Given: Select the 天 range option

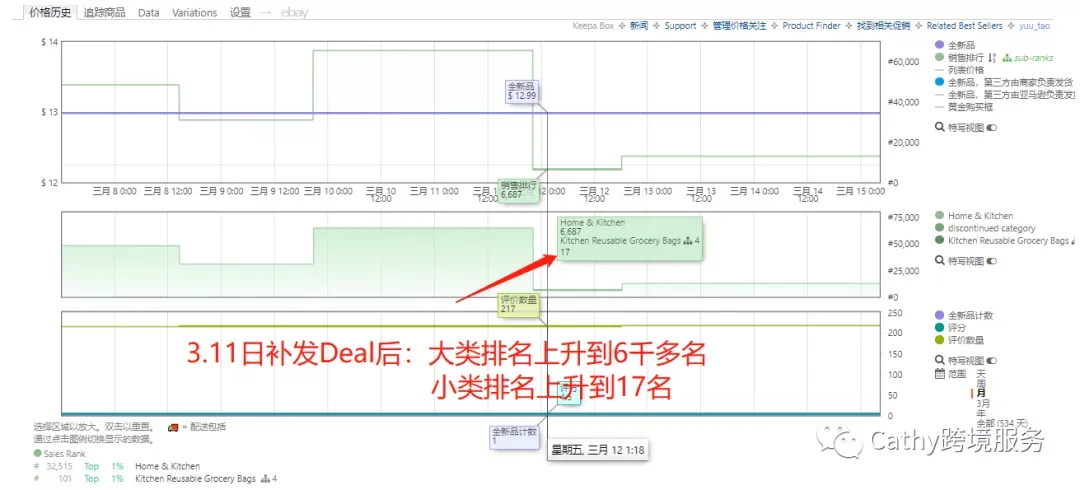Looking at the screenshot, I should (981, 373).
